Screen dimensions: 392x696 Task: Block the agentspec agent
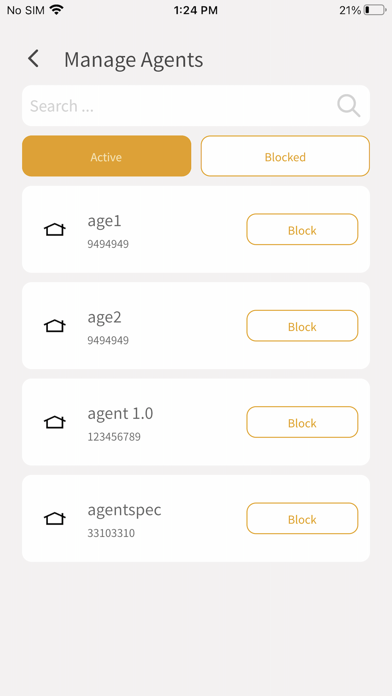(302, 518)
